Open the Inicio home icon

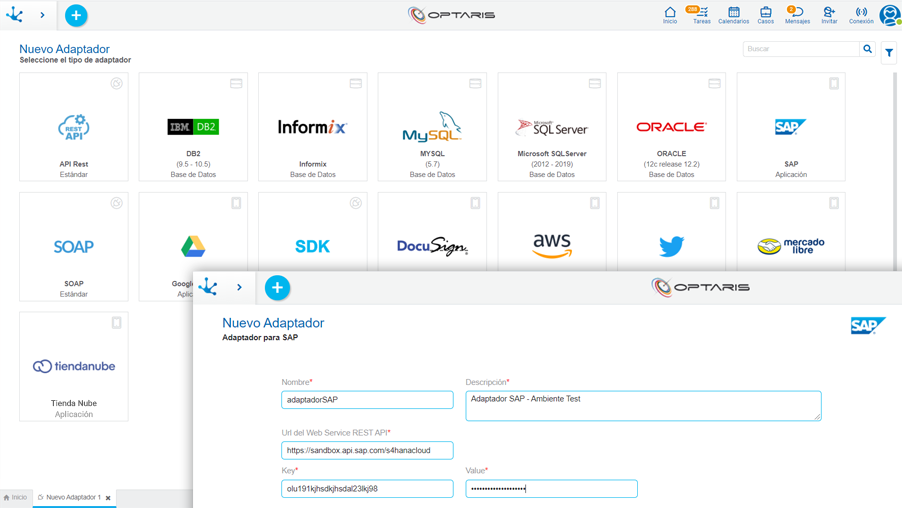point(670,15)
